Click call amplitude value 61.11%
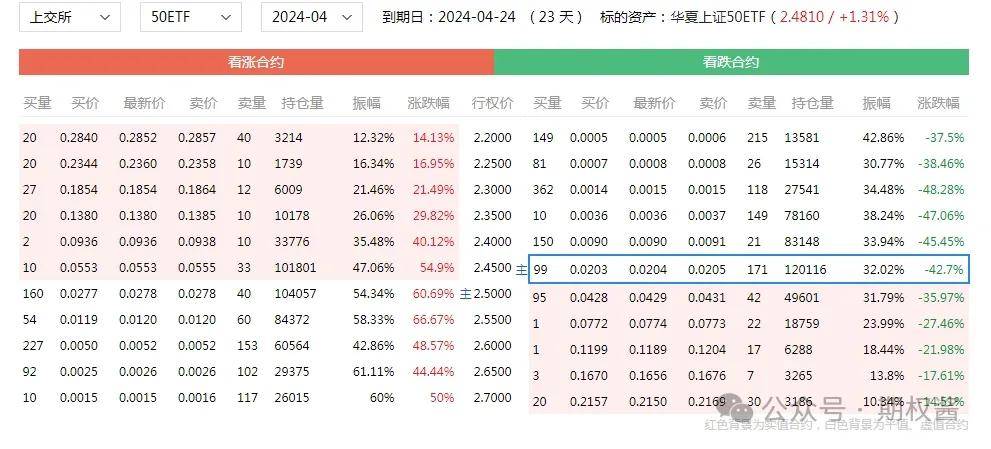The height and width of the screenshot is (449, 991). coord(374,372)
